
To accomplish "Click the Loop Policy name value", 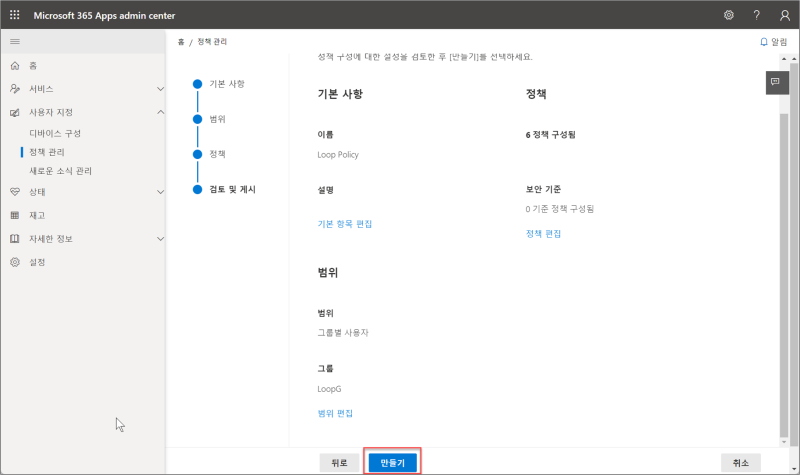I will 338,155.
